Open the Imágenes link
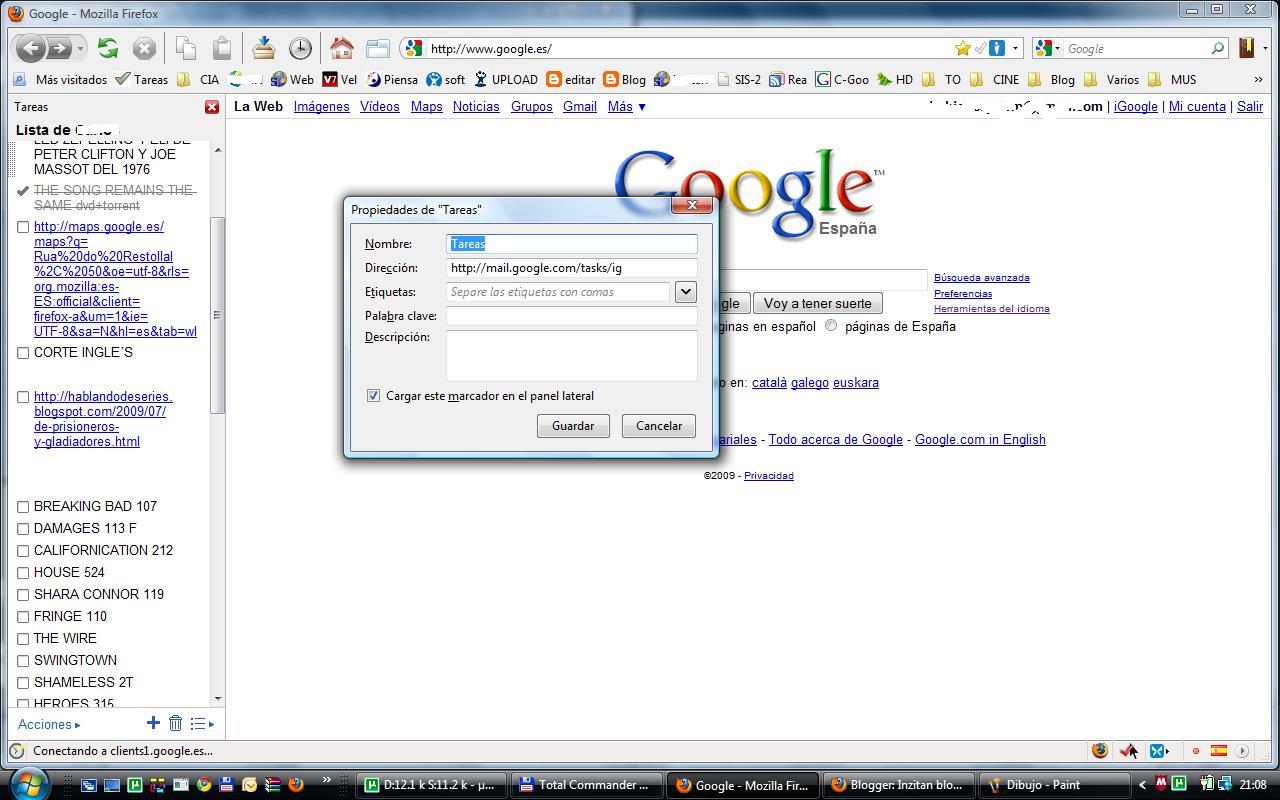 [x=321, y=106]
